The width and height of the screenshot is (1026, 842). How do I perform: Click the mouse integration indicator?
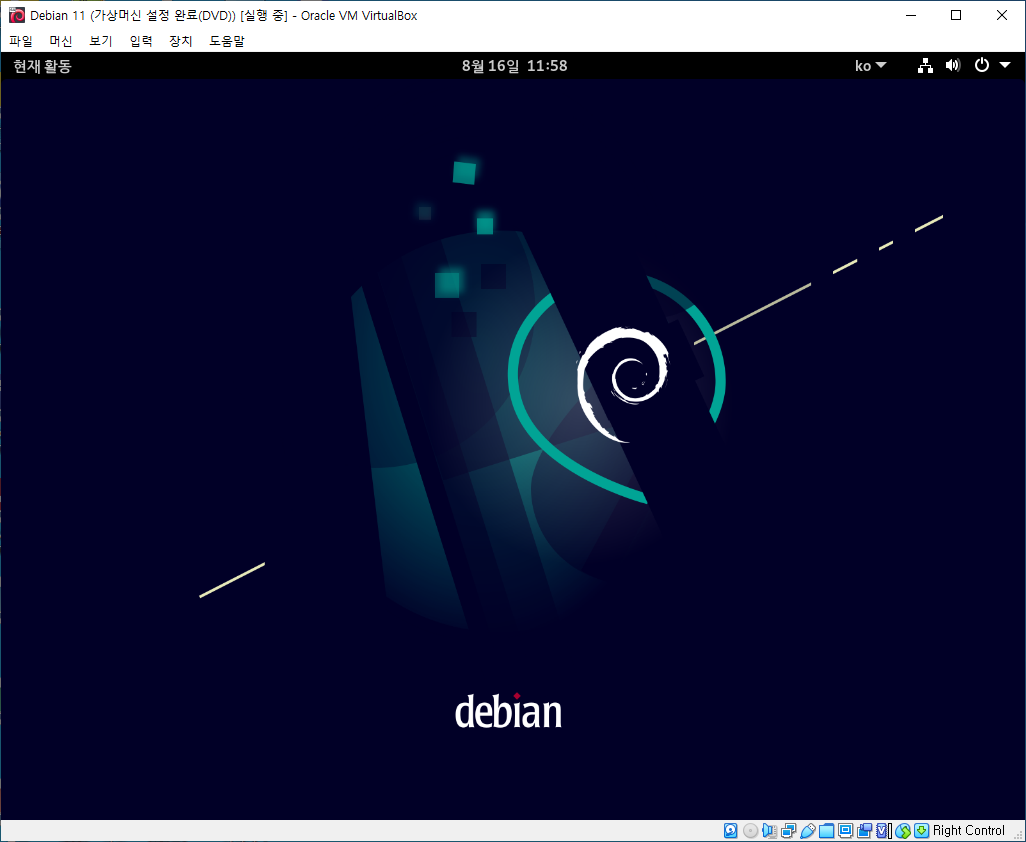pos(903,831)
